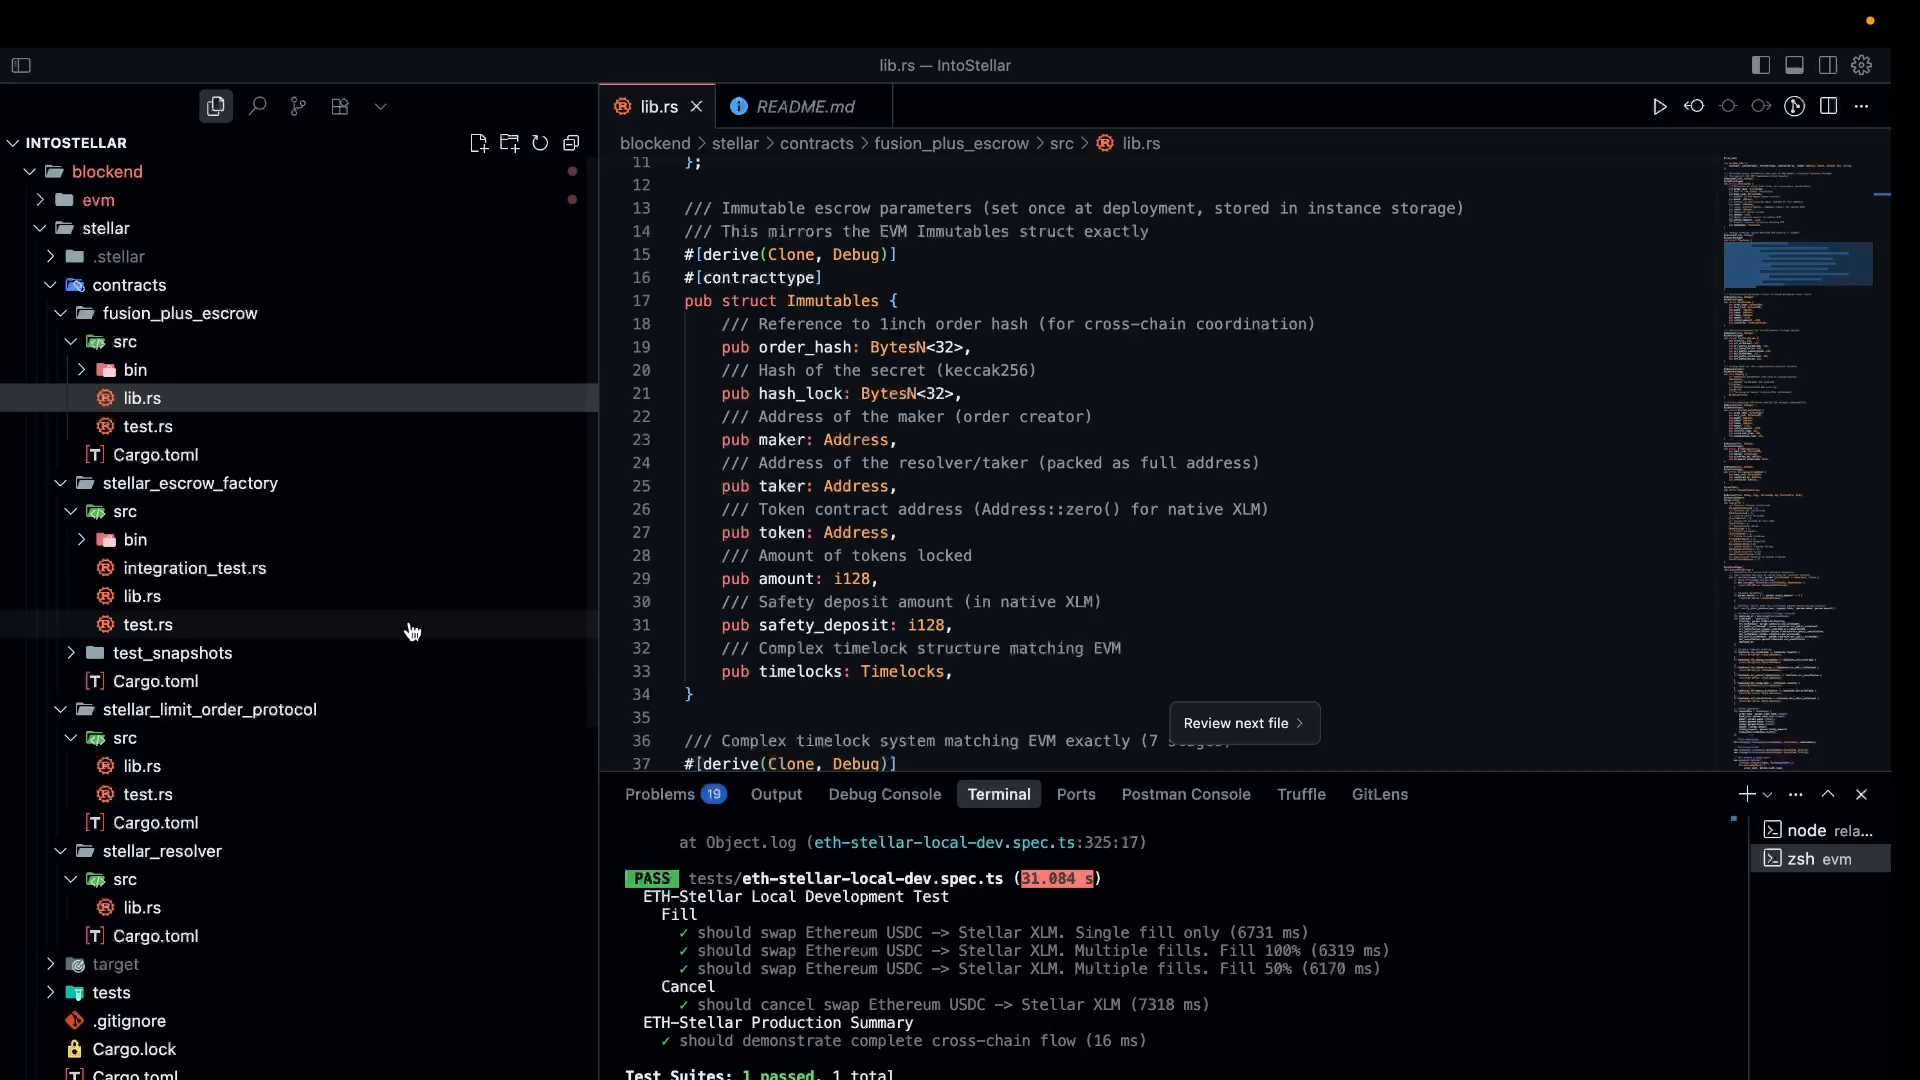Screen dimensions: 1920x1080
Task: Click the Review next file button
Action: pos(1244,723)
